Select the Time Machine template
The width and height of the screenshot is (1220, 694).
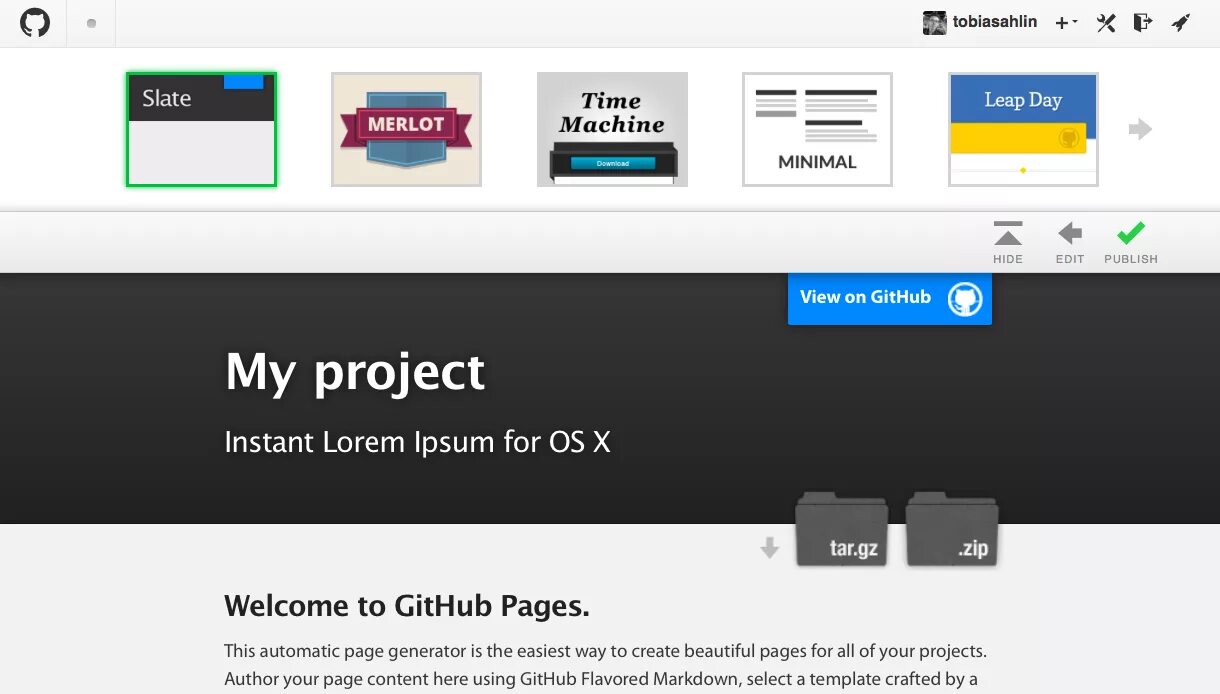pyautogui.click(x=612, y=129)
